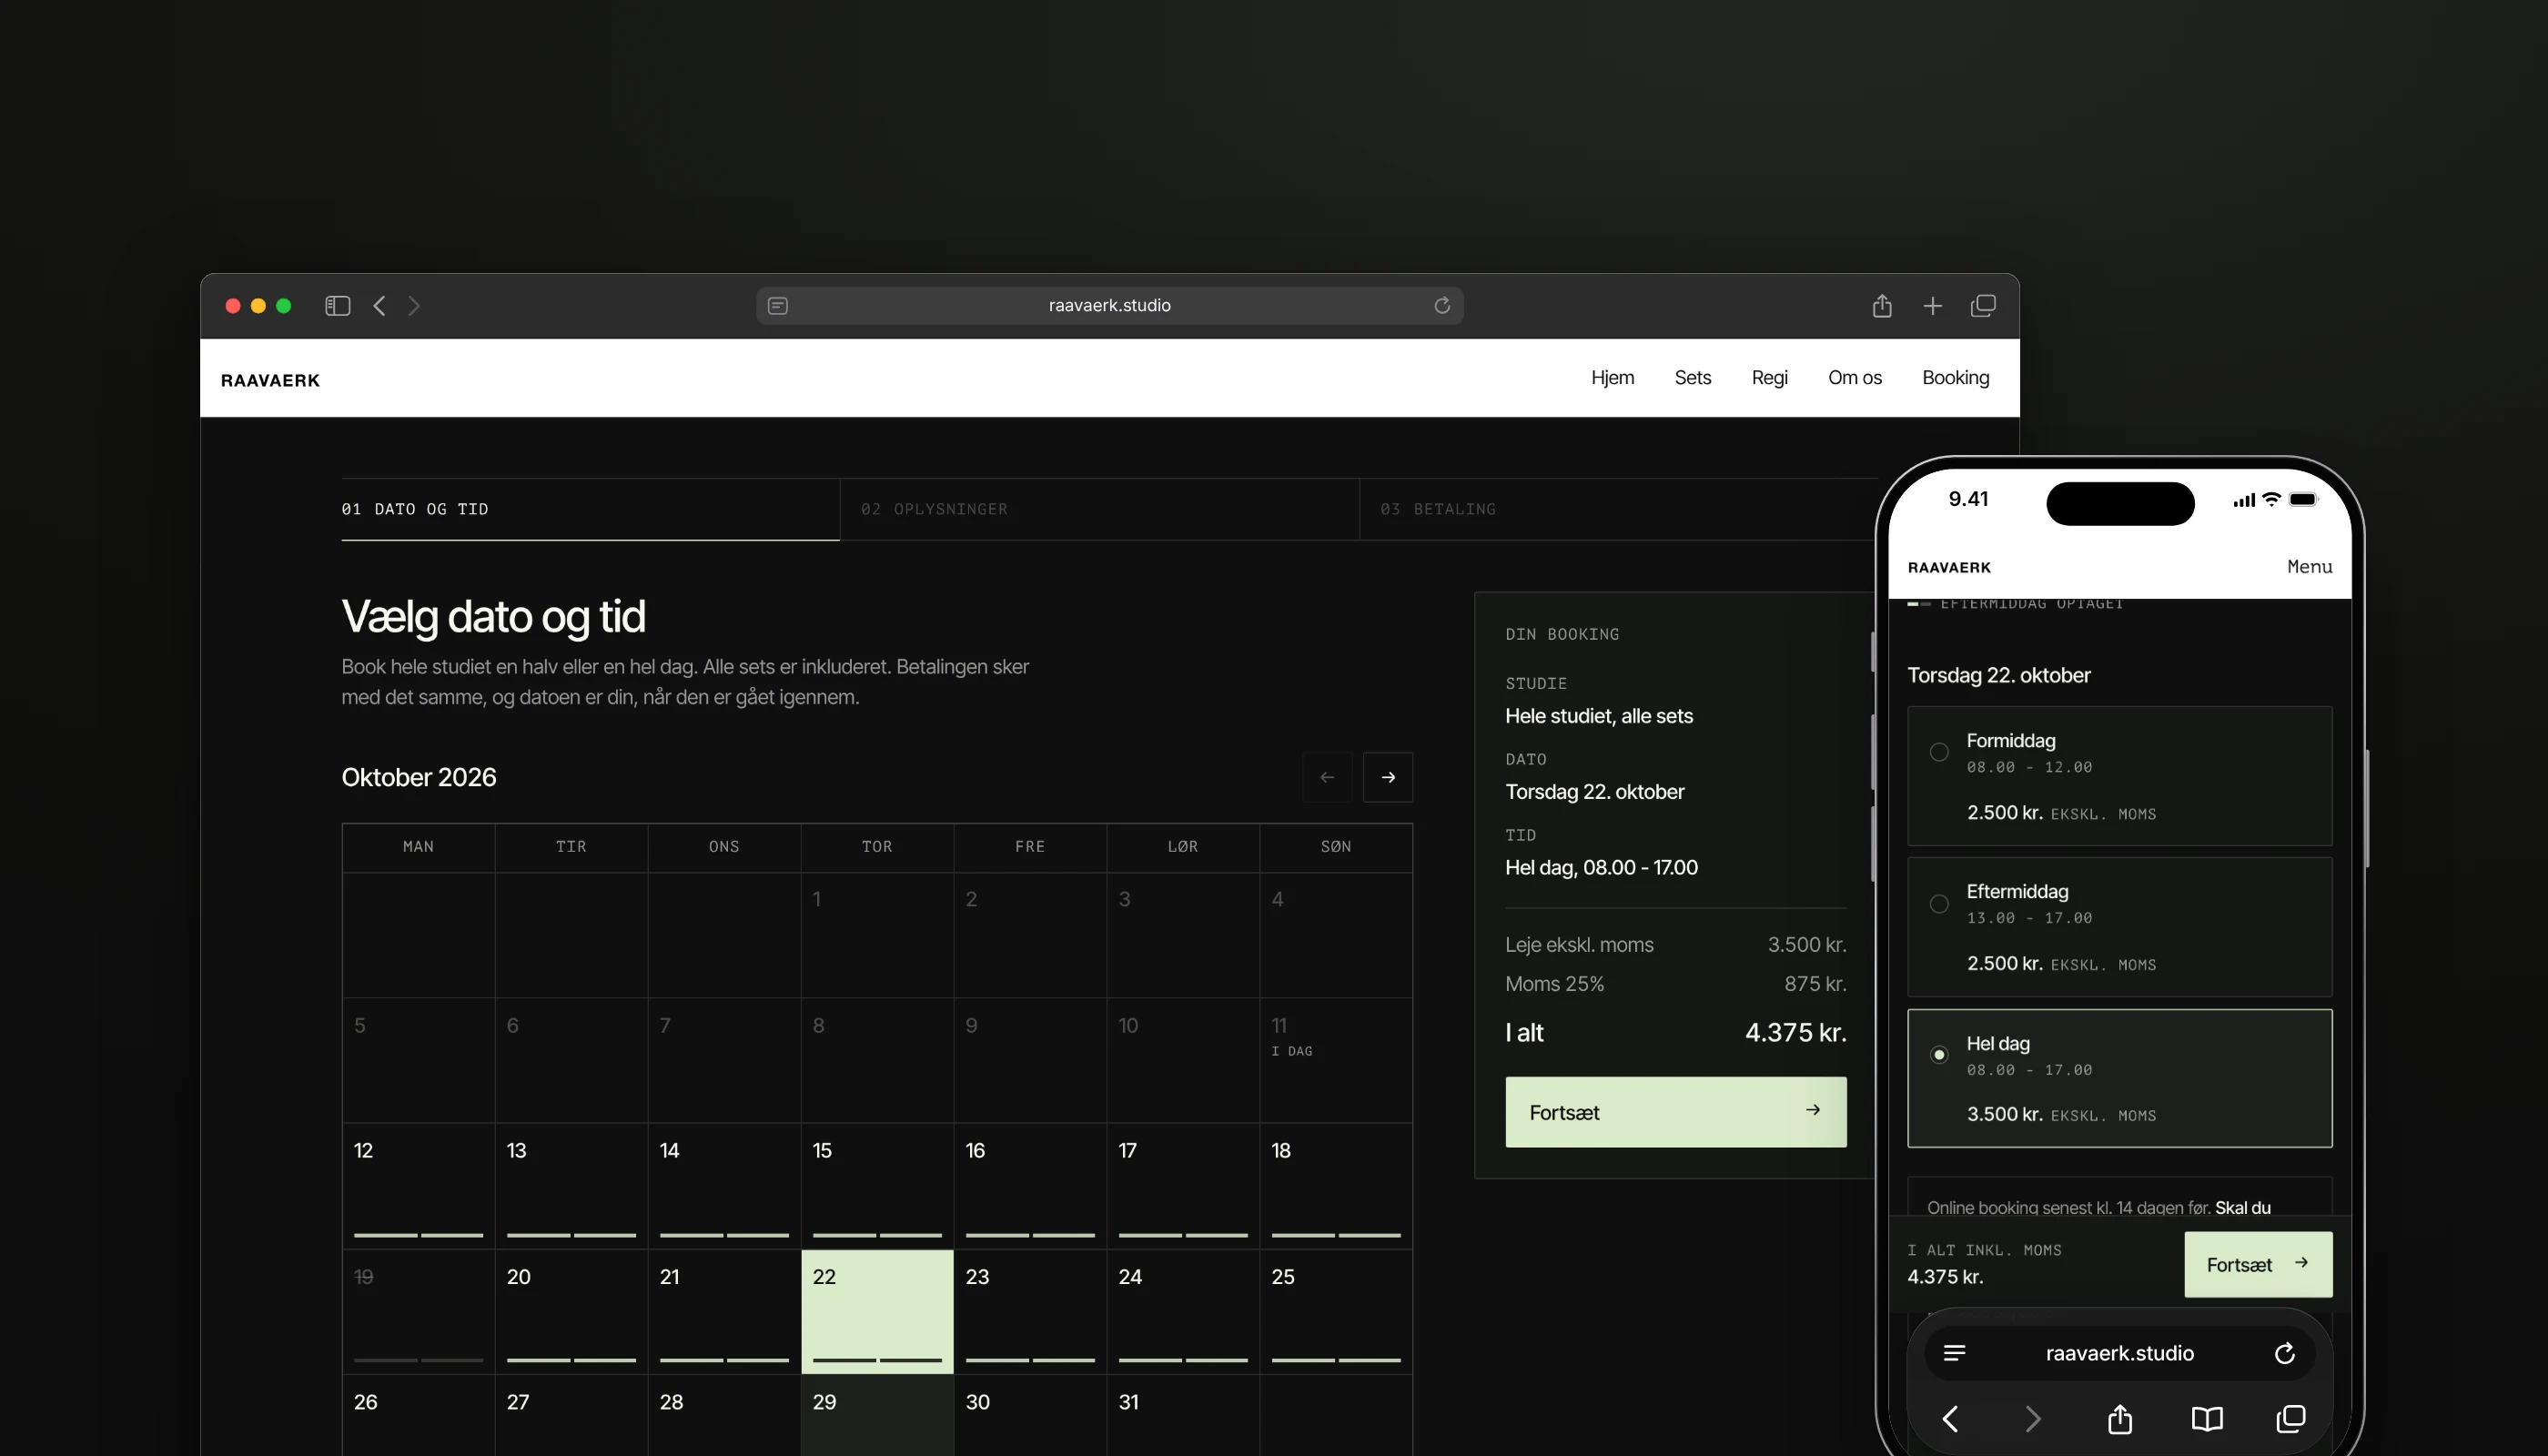Switch to the 02 Oplysninger step

click(1099, 509)
